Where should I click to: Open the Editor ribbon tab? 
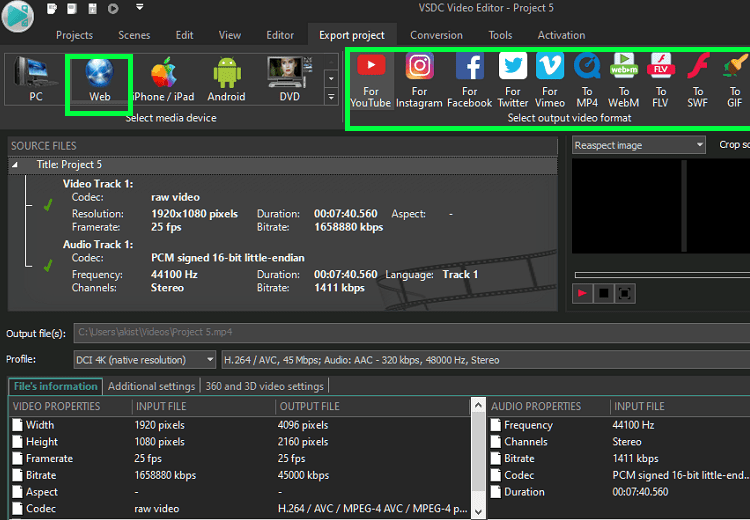(x=280, y=35)
